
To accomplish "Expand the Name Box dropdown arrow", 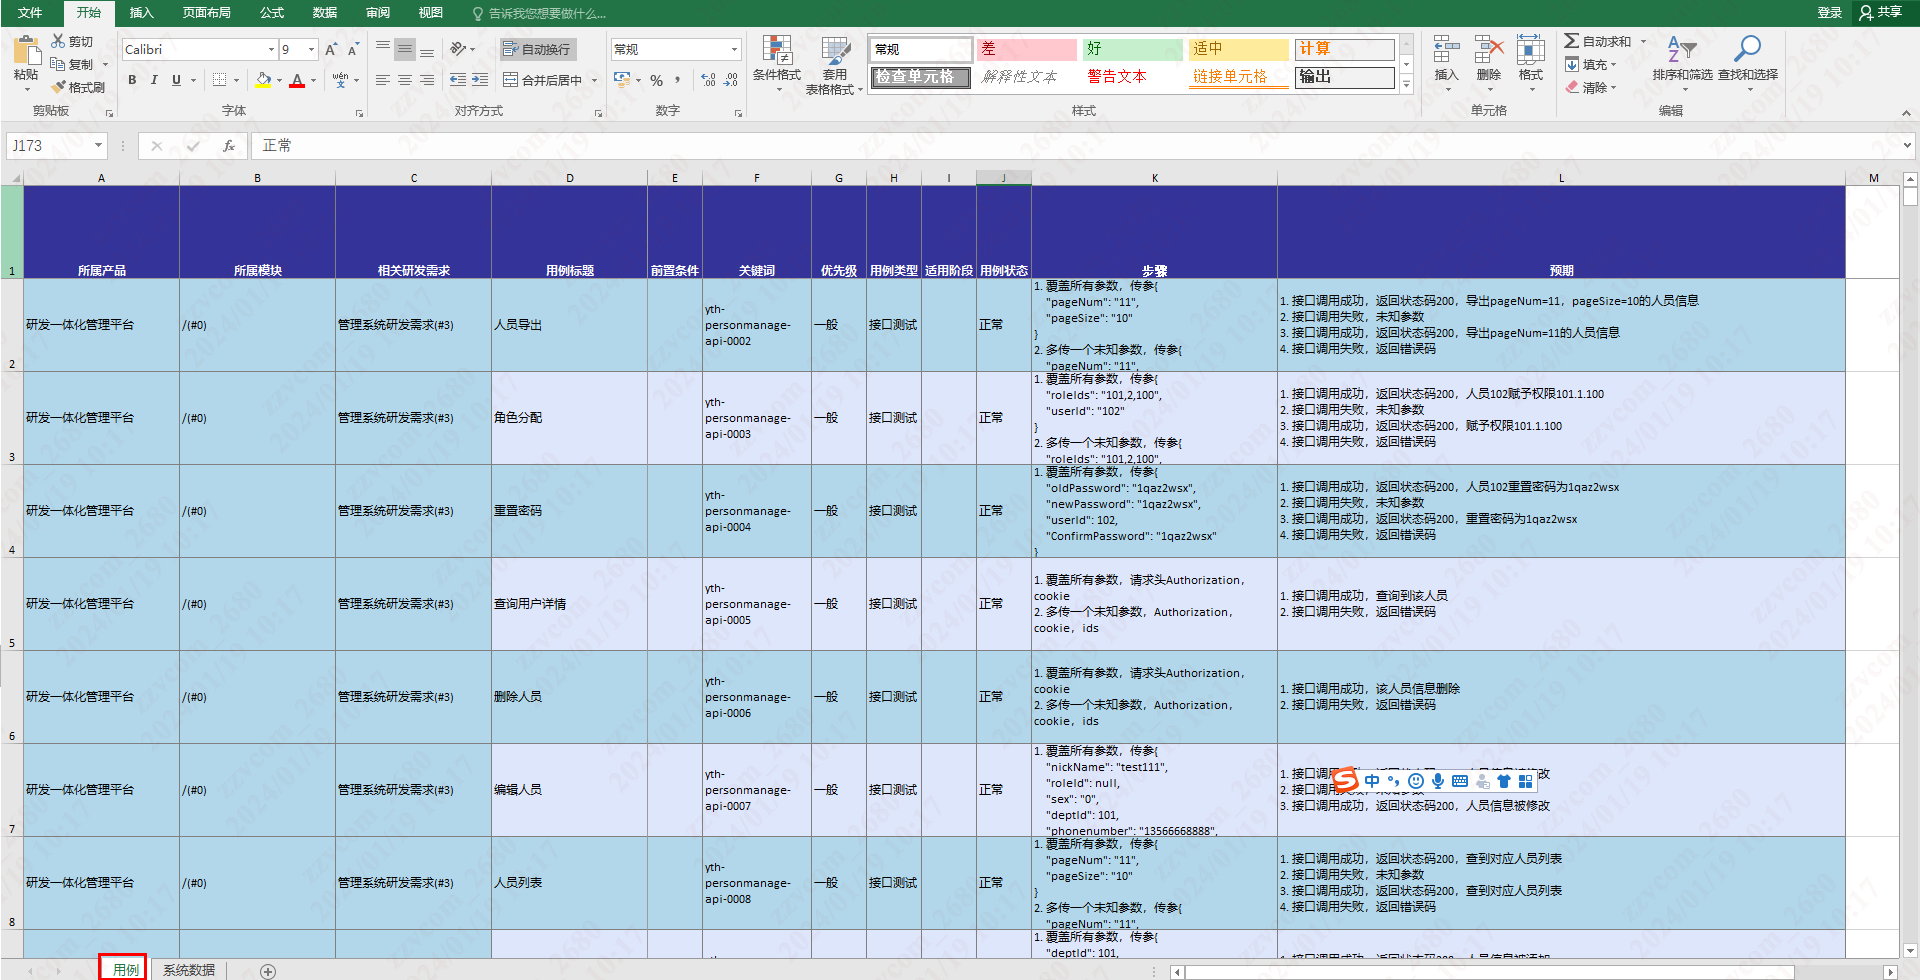I will click(98, 146).
